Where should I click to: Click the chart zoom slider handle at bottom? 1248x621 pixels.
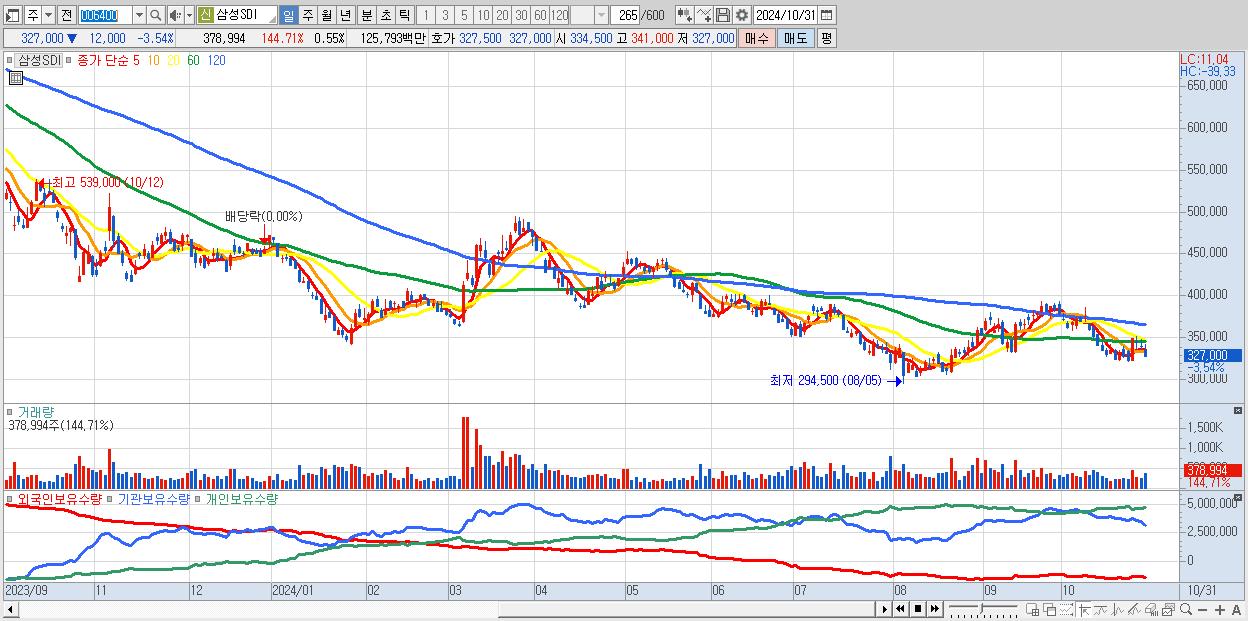click(x=981, y=609)
